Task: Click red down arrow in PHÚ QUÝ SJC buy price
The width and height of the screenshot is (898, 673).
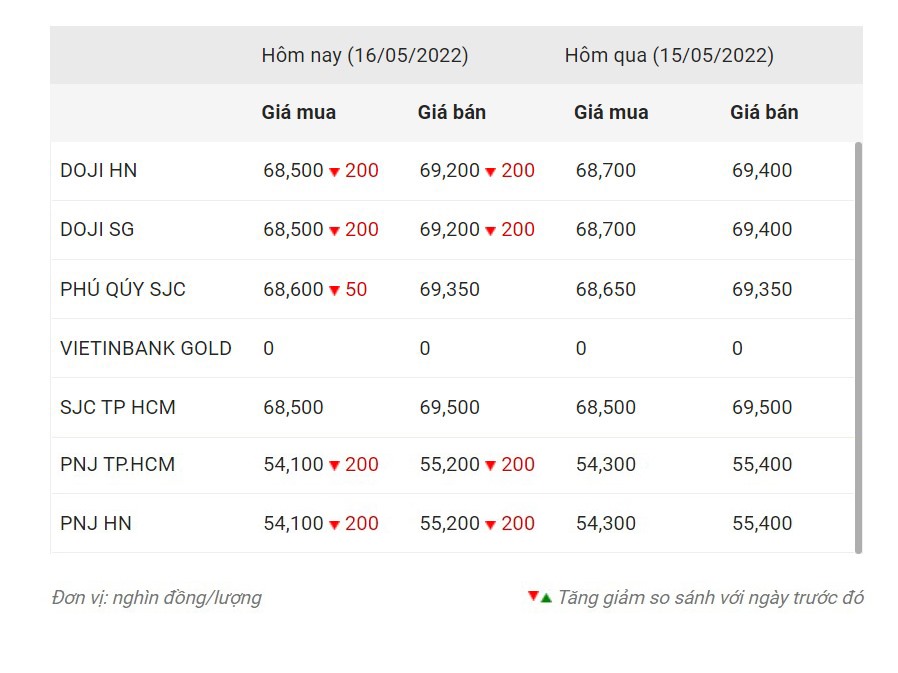Action: click(335, 291)
